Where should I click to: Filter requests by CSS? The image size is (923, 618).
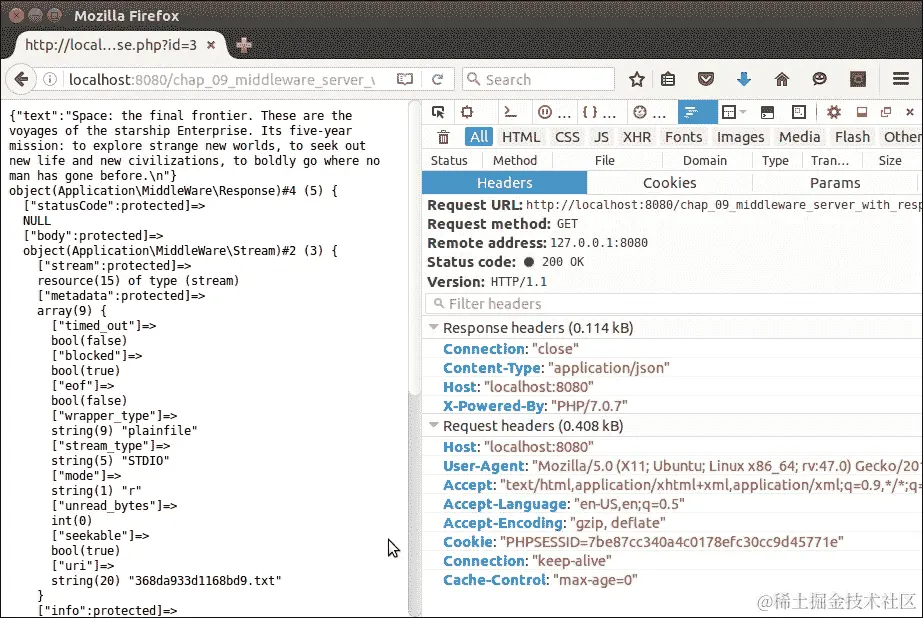tap(567, 137)
